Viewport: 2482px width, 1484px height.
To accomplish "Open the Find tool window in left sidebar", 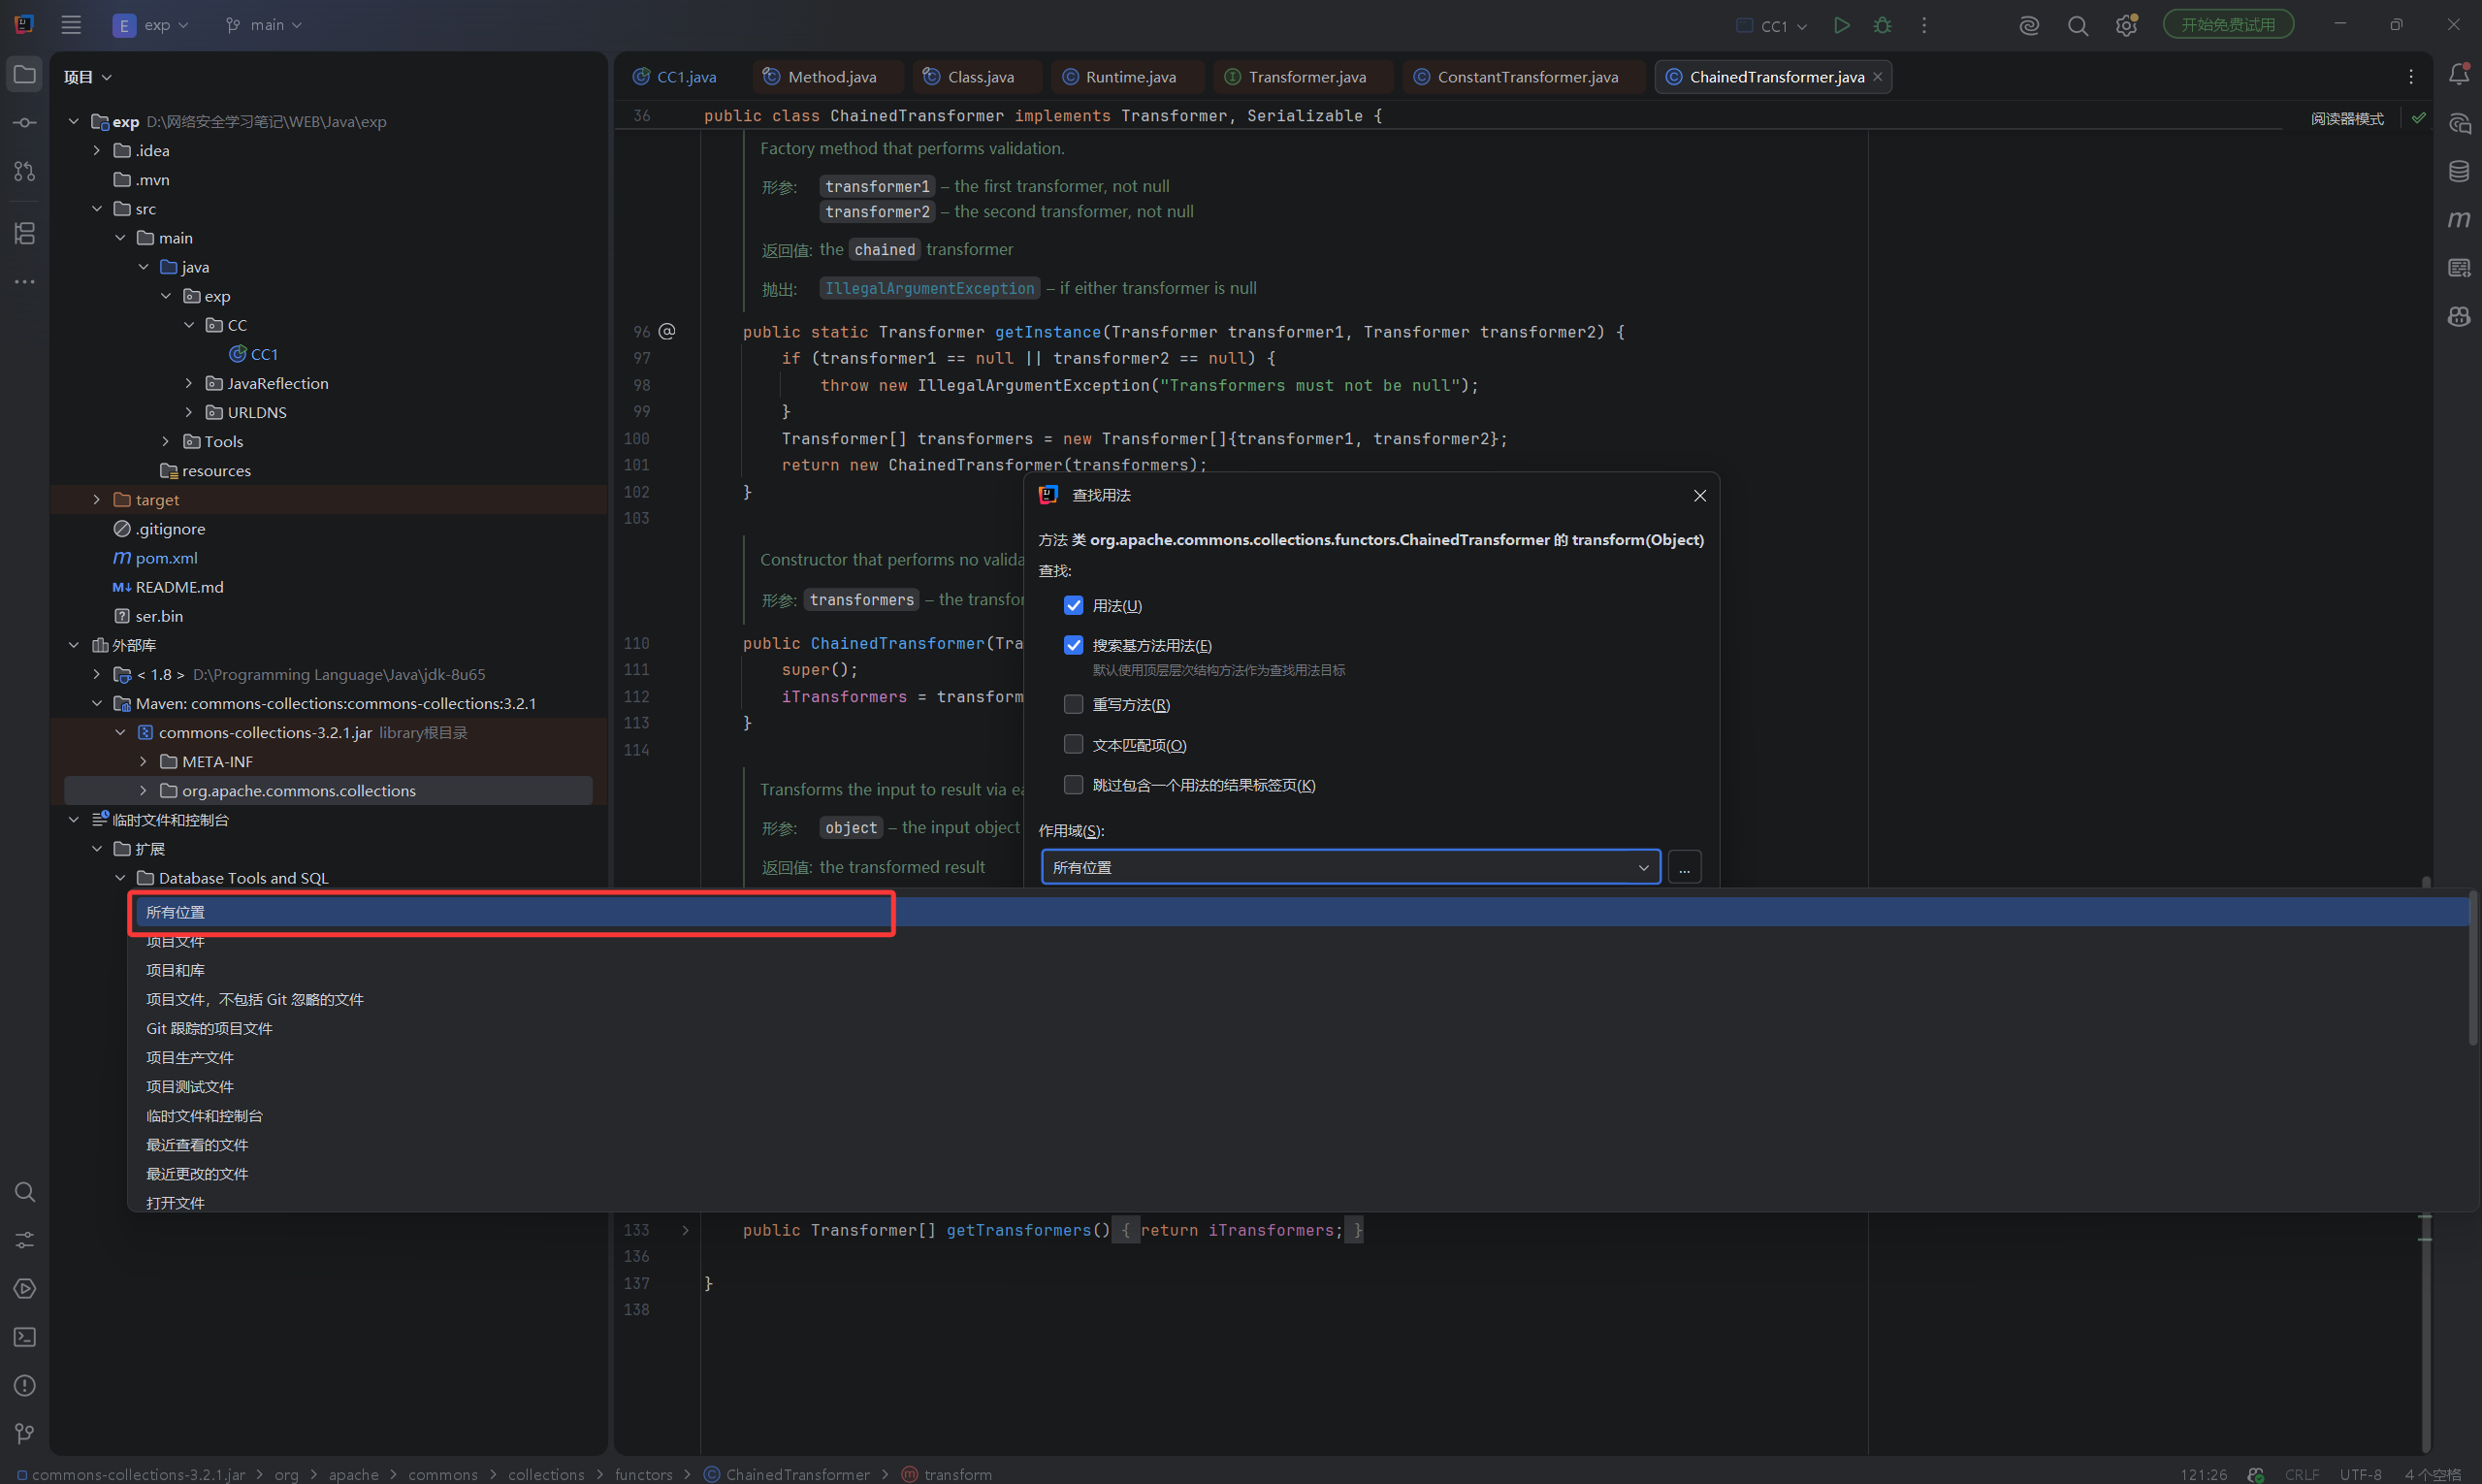I will pyautogui.click(x=25, y=1192).
